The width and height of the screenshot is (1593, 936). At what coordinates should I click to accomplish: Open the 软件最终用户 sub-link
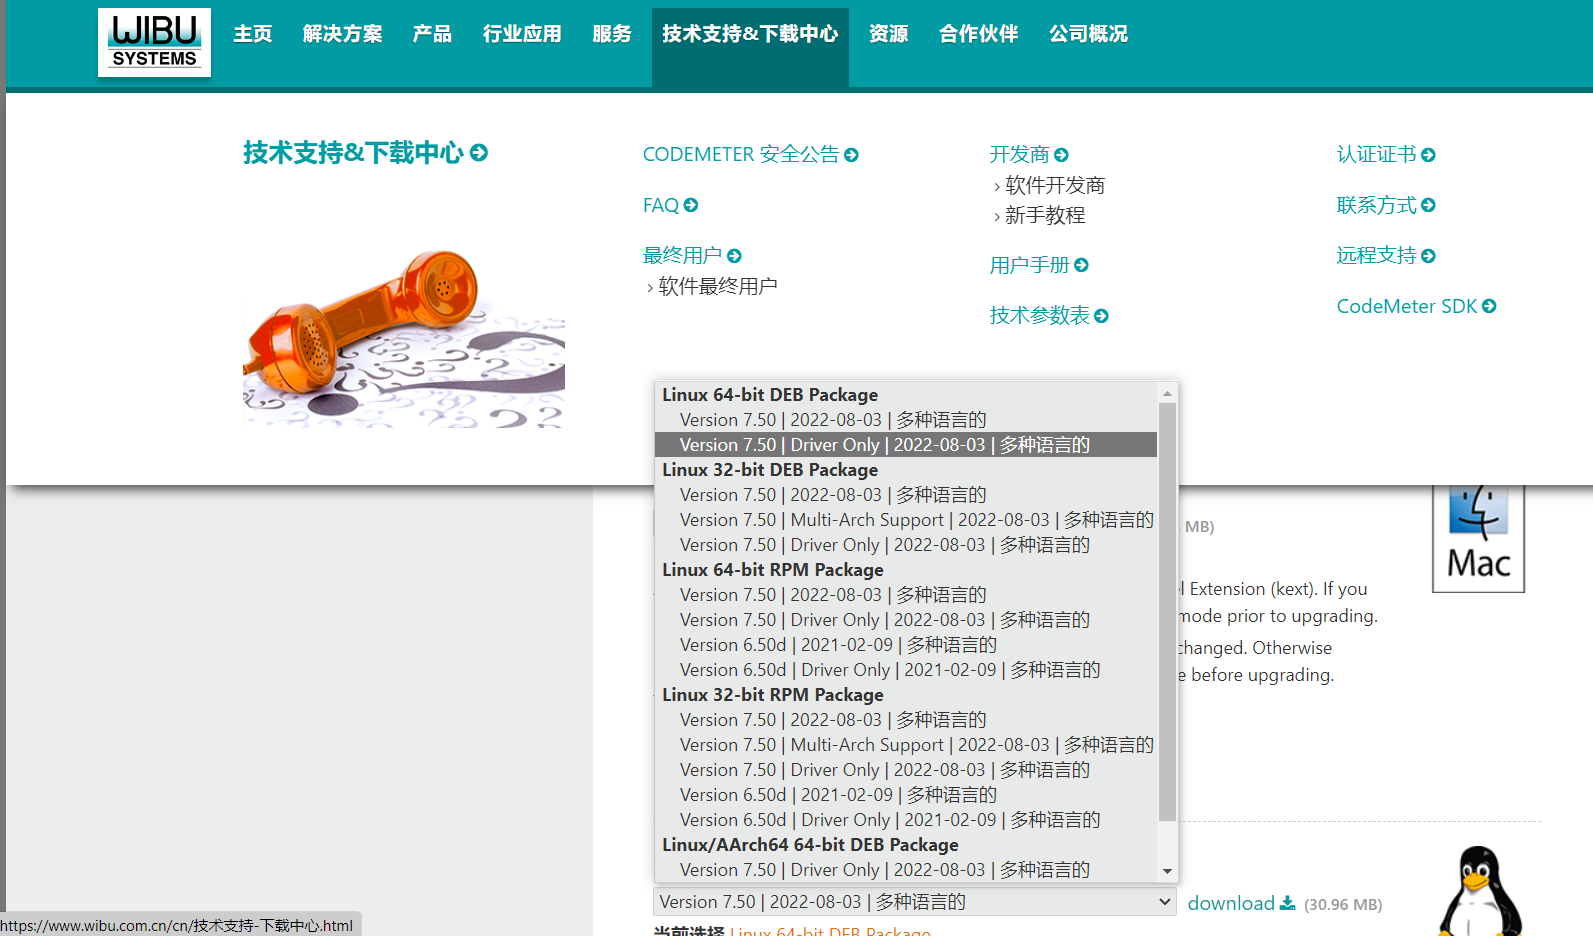[x=718, y=286]
